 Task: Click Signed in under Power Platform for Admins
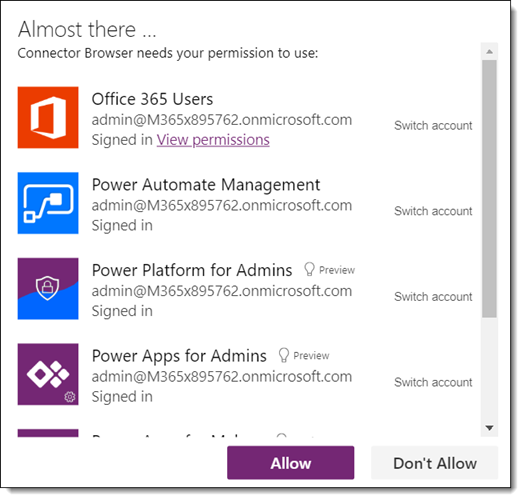[122, 311]
